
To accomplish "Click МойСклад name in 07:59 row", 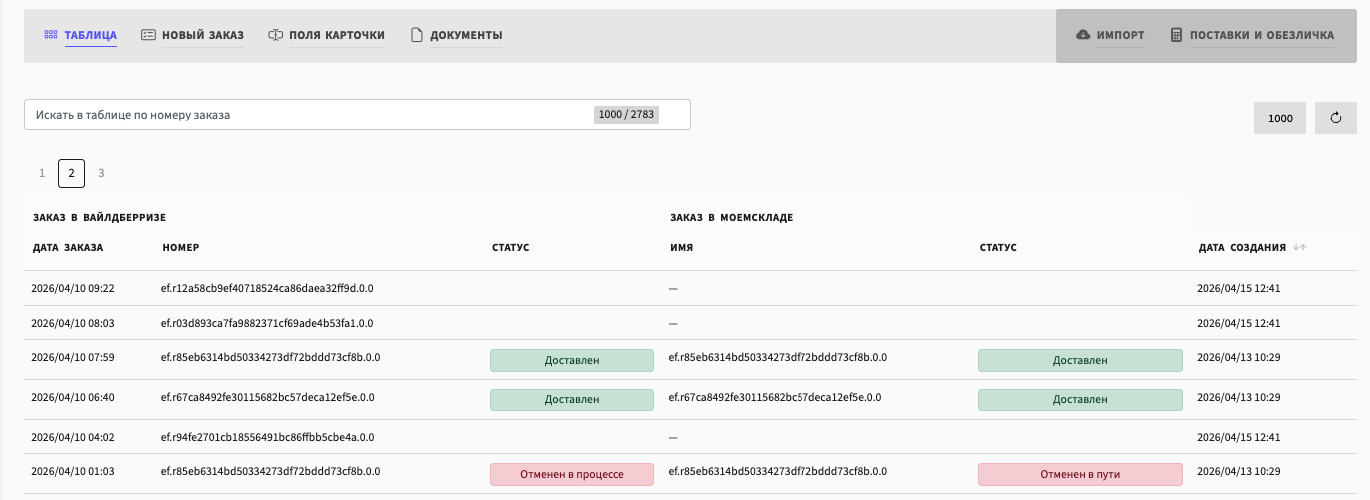I will [x=778, y=357].
